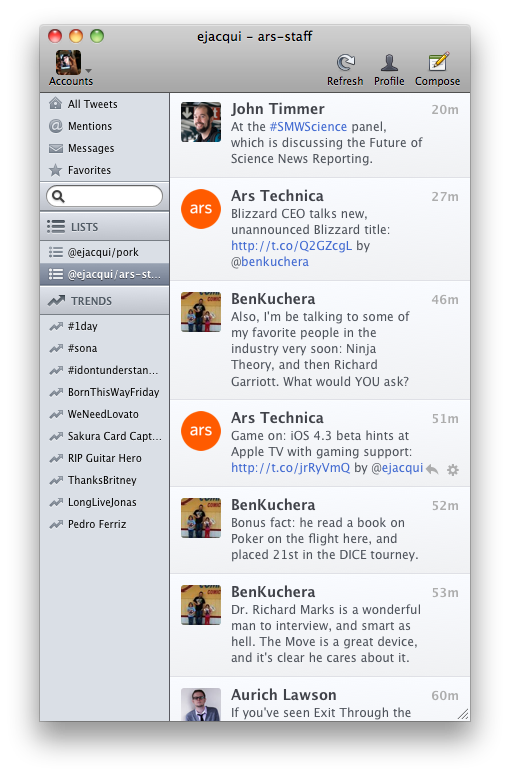Select the @ejacqui/ars-st... list
The image size is (510, 776).
(x=104, y=274)
